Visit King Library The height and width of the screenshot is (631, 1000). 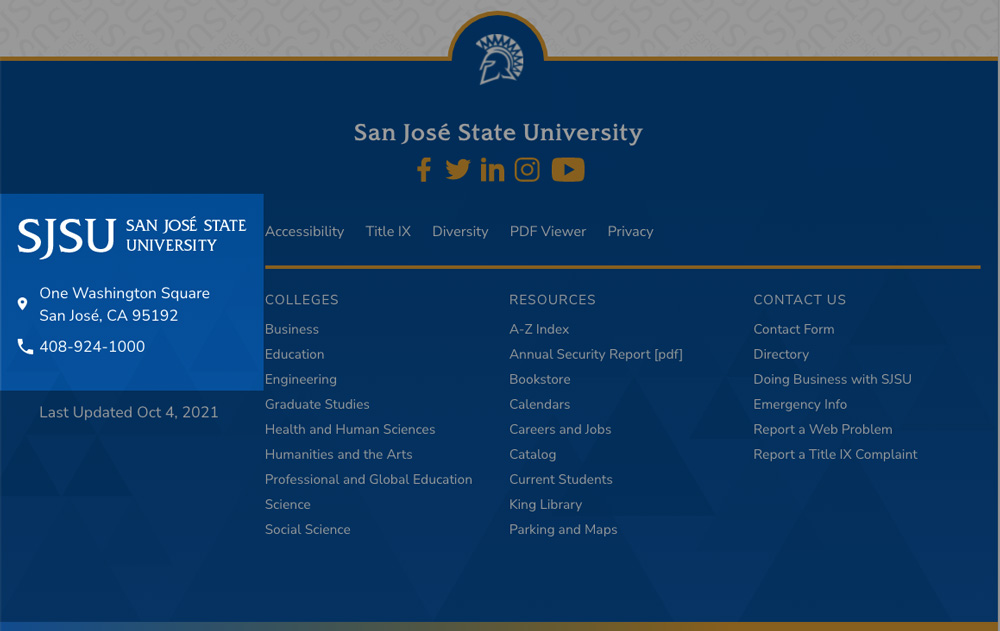544,504
